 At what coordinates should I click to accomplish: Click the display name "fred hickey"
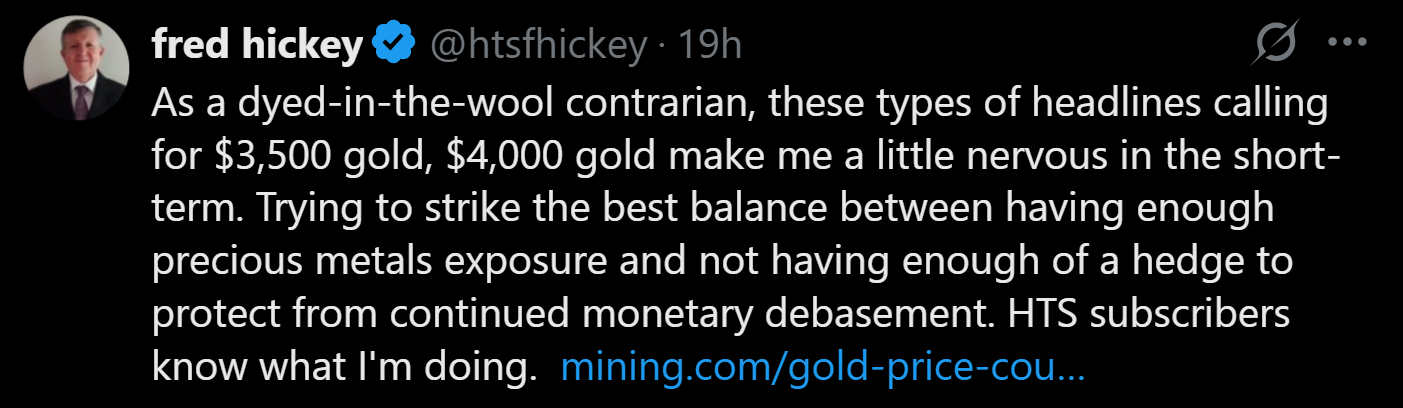pyautogui.click(x=256, y=46)
